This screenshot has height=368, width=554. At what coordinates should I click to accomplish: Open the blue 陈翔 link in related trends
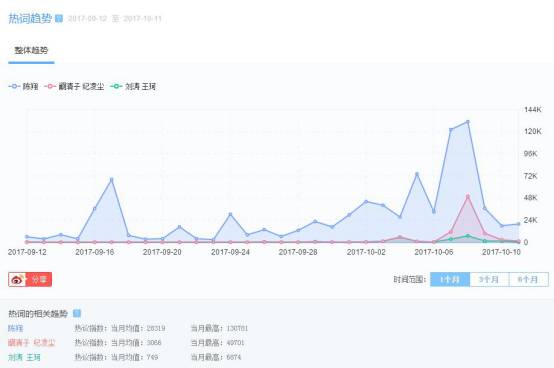(16, 328)
